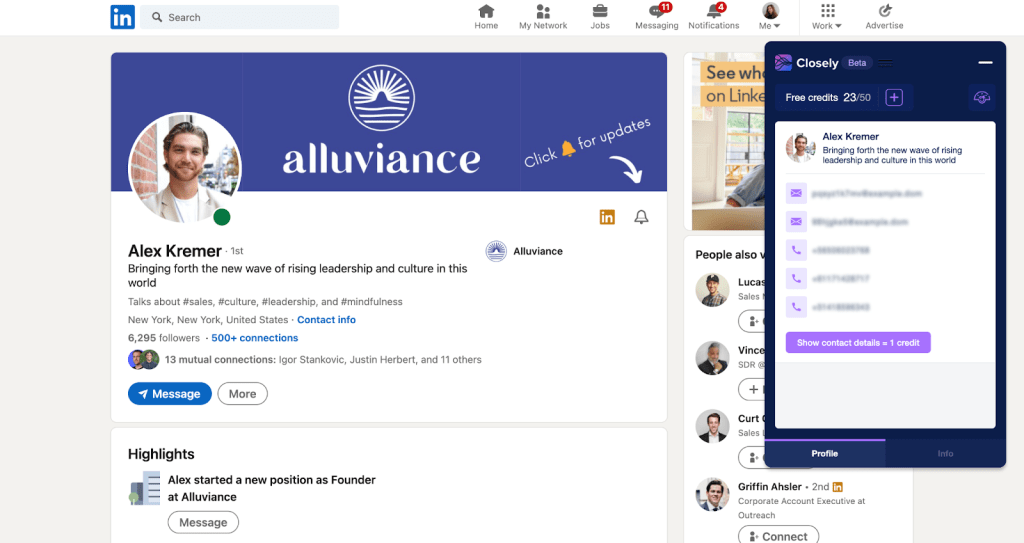1024x543 pixels.
Task: Open the Advertise icon
Action: tap(884, 17)
